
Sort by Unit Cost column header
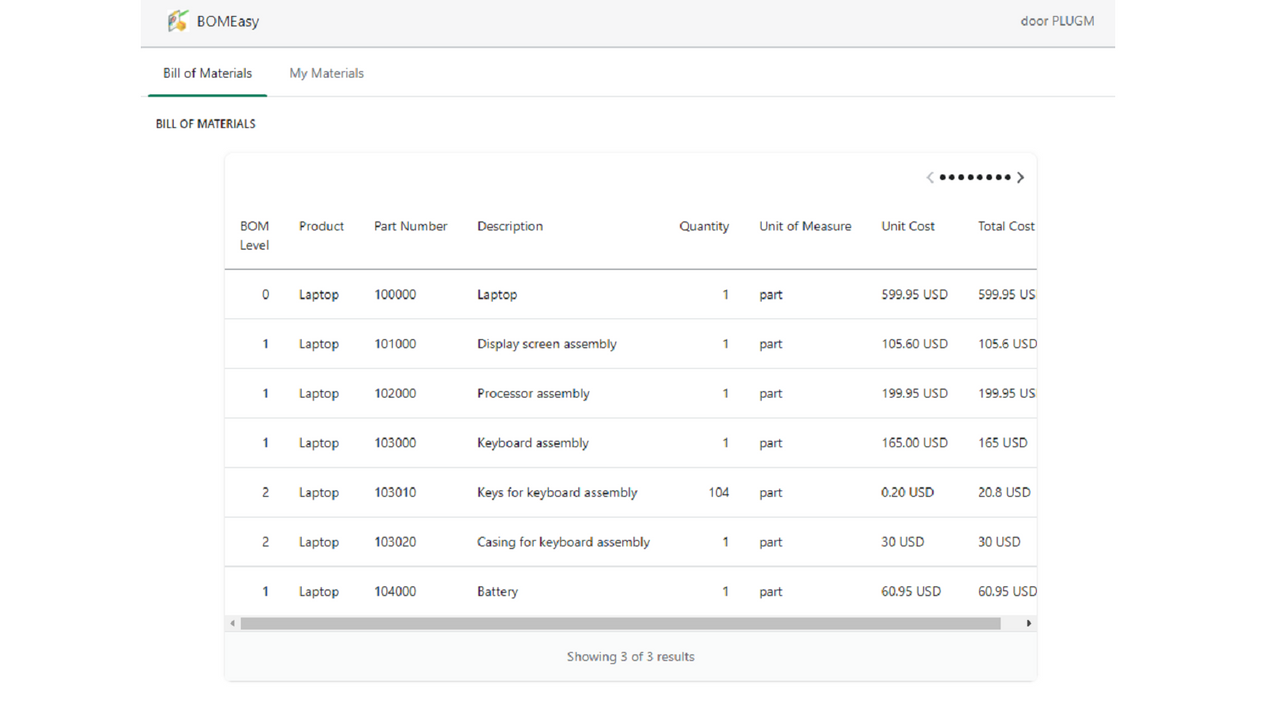tap(908, 226)
